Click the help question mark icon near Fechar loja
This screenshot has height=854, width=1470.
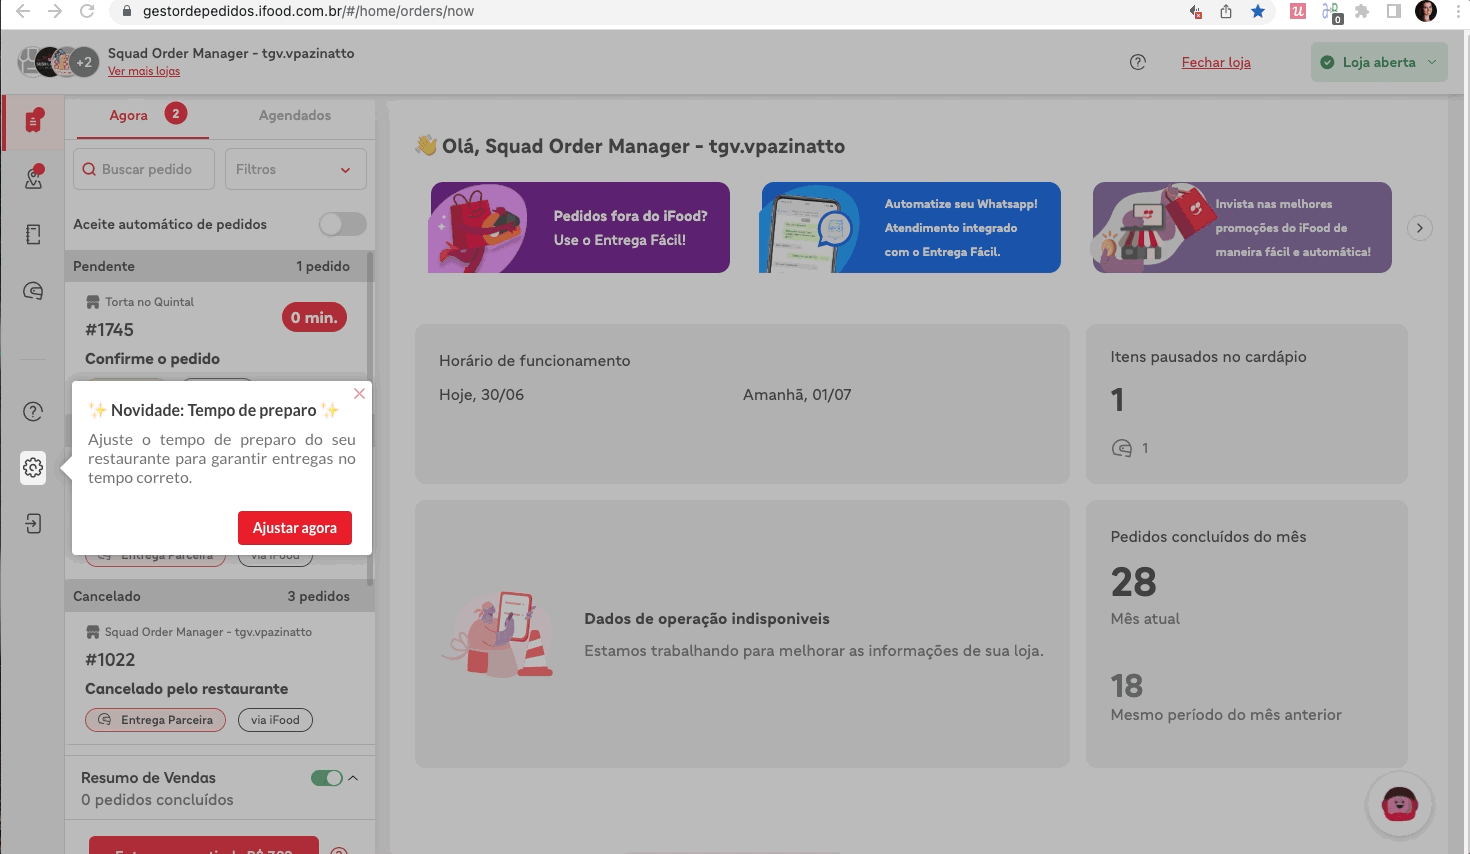point(1137,62)
